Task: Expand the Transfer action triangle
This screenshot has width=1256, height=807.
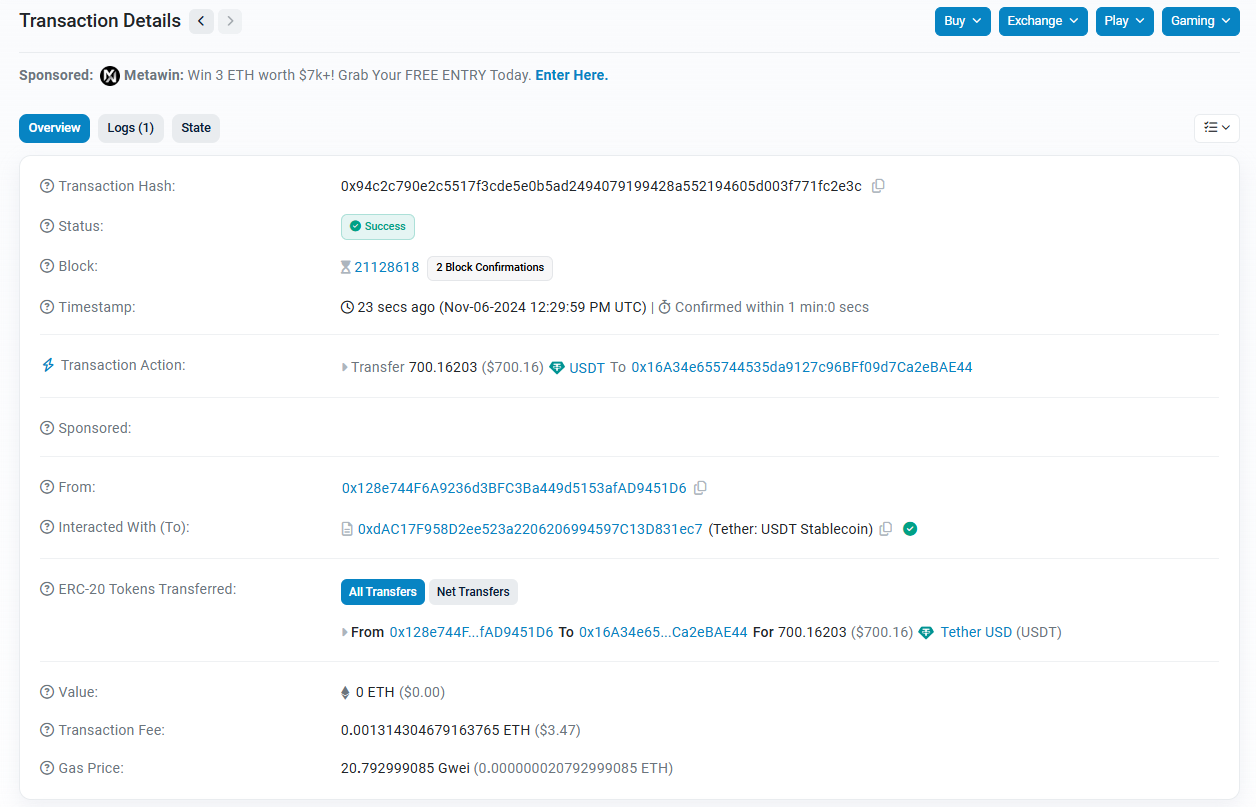Action: point(345,368)
